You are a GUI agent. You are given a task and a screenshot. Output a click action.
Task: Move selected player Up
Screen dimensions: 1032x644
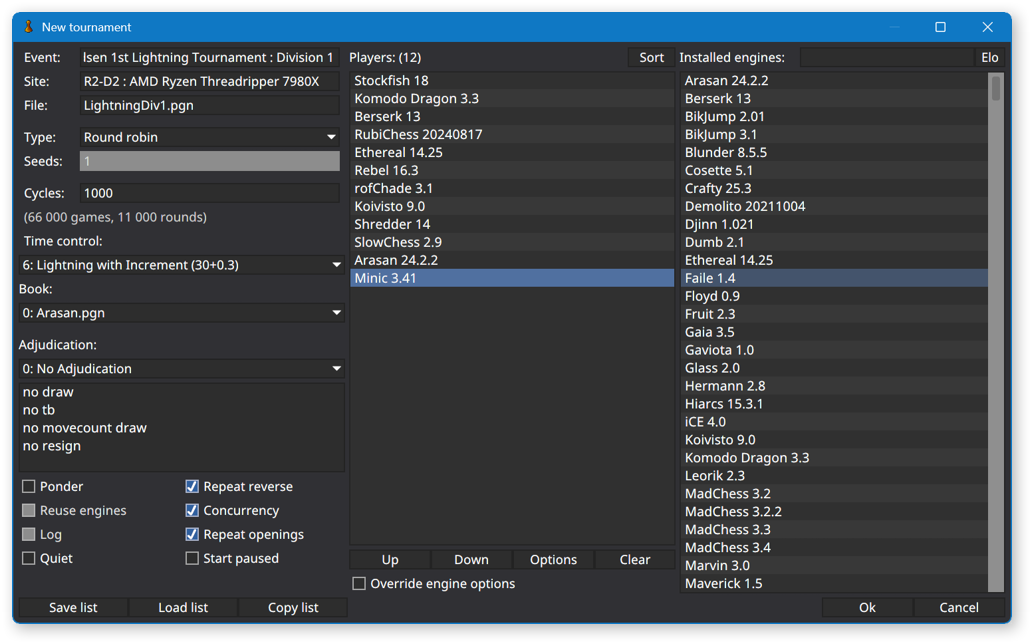(390, 560)
